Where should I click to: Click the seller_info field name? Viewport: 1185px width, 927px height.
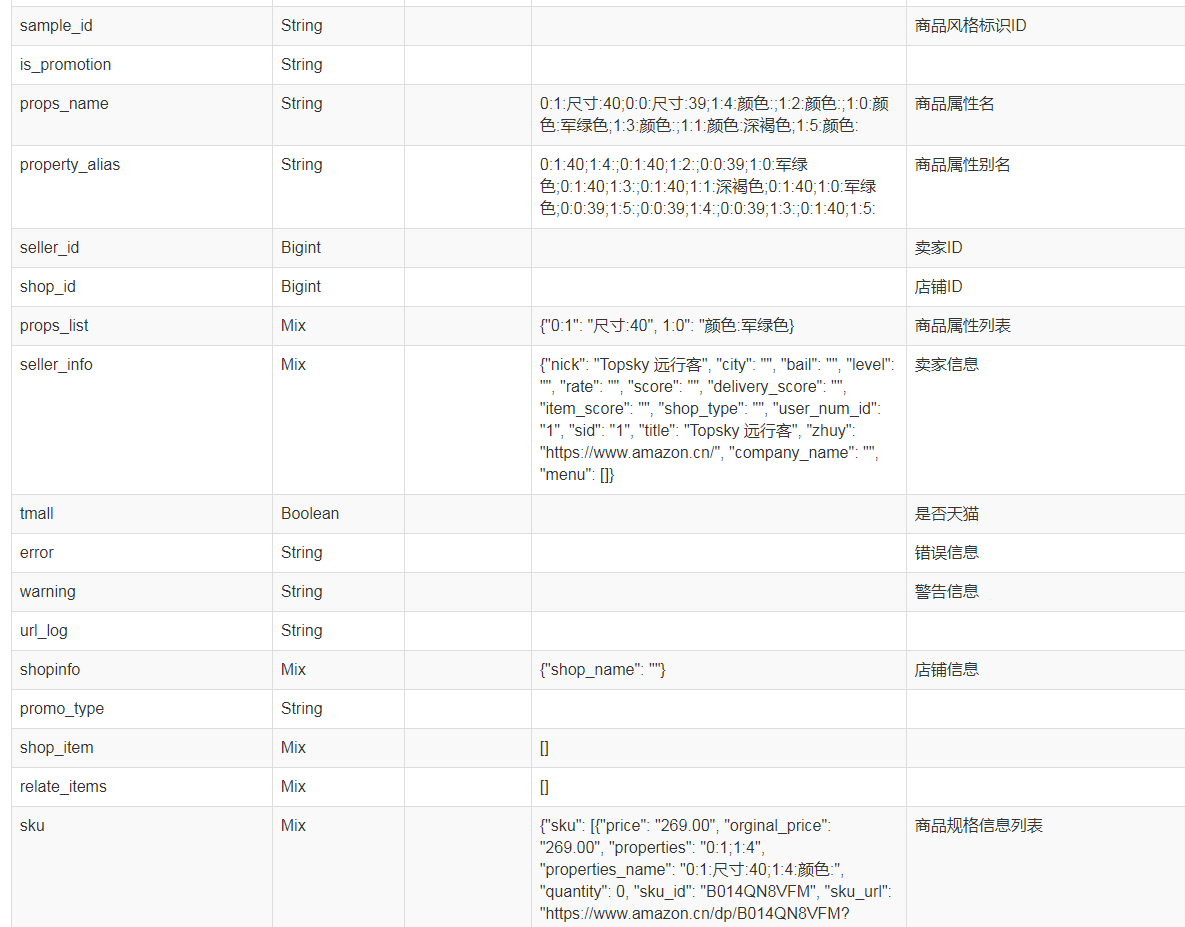point(56,365)
